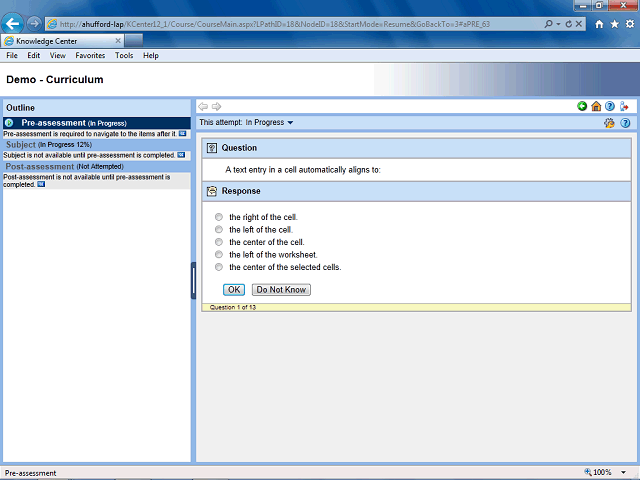Viewport: 640px width, 480px height.
Task: Click info icon after Pre-assessment required note
Action: point(182,133)
